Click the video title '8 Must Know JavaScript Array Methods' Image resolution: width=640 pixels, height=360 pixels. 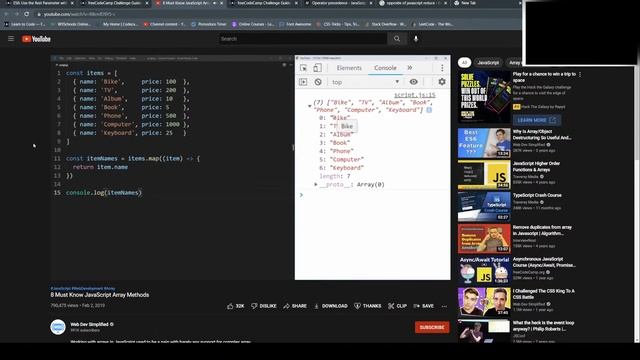(100, 295)
